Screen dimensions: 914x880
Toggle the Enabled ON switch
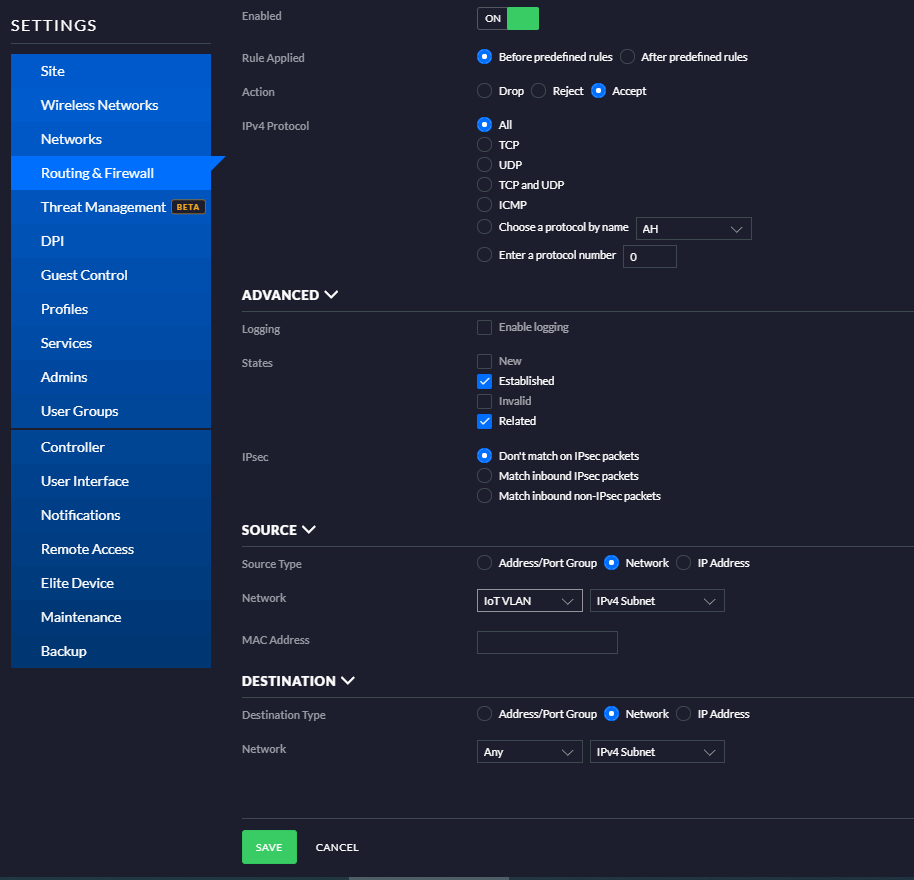click(508, 19)
